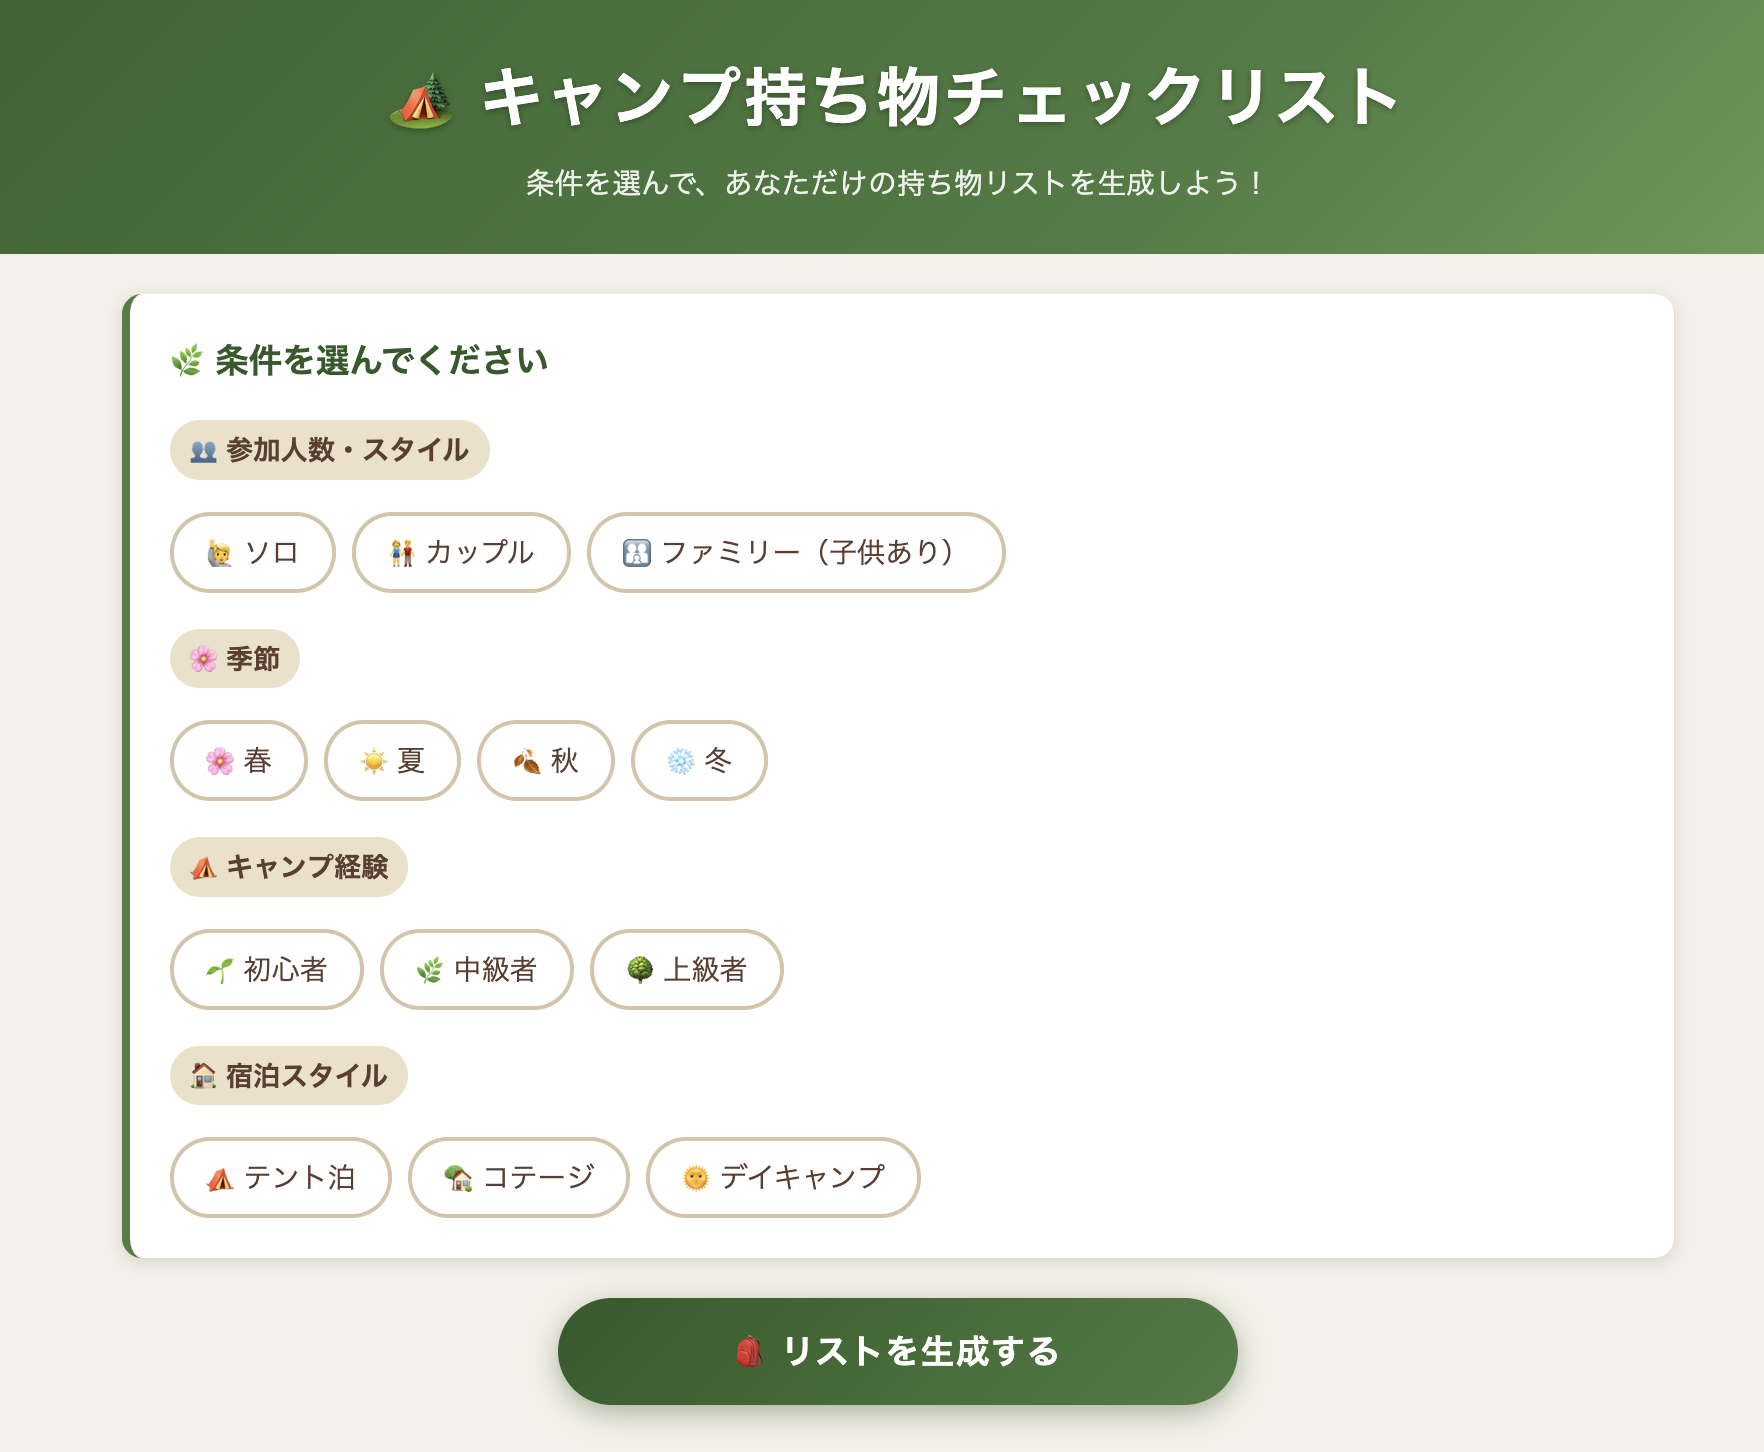The width and height of the screenshot is (1764, 1452).
Task: Select the コテージ lodging option
Action: pyautogui.click(x=519, y=1178)
